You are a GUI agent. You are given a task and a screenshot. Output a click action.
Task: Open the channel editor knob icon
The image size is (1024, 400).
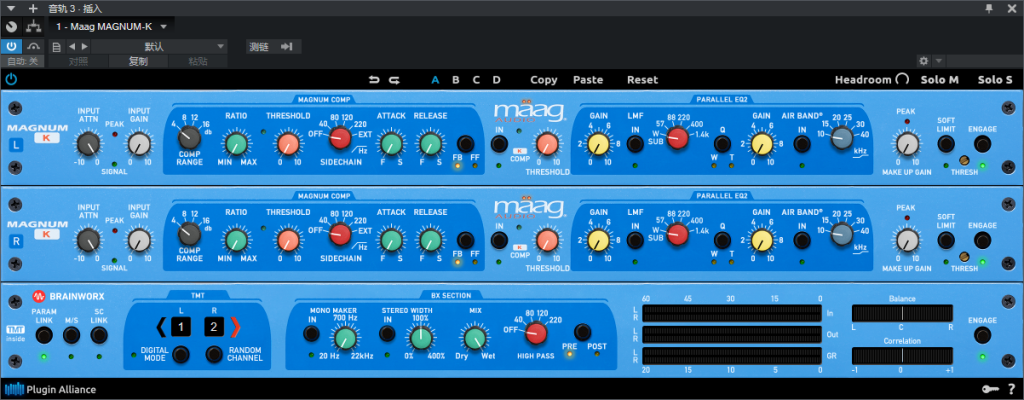pyautogui.click(x=11, y=27)
